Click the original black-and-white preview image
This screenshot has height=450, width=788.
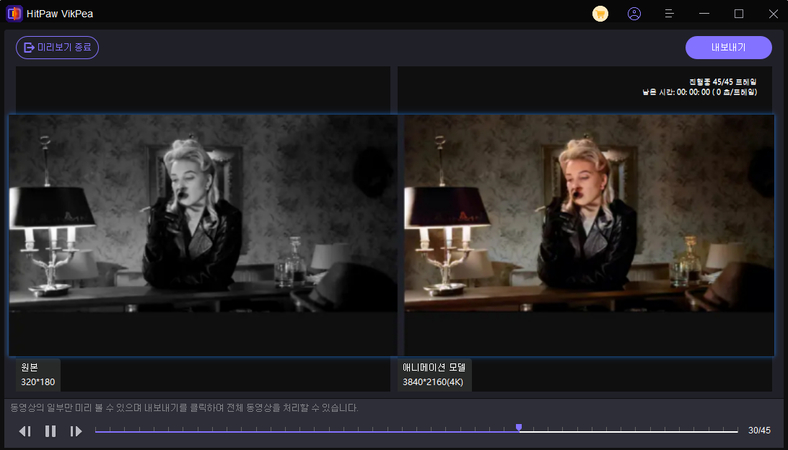point(203,213)
